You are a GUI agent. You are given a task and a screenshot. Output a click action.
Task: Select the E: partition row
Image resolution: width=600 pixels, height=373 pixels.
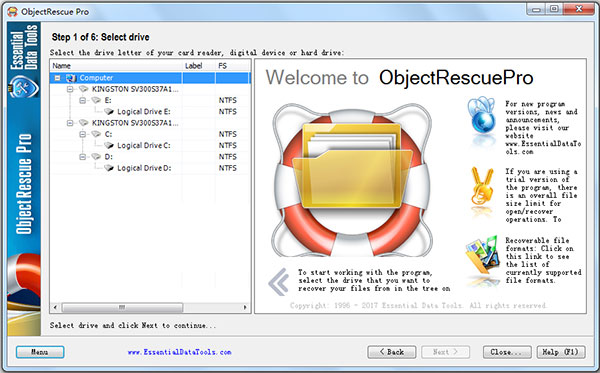[150, 100]
